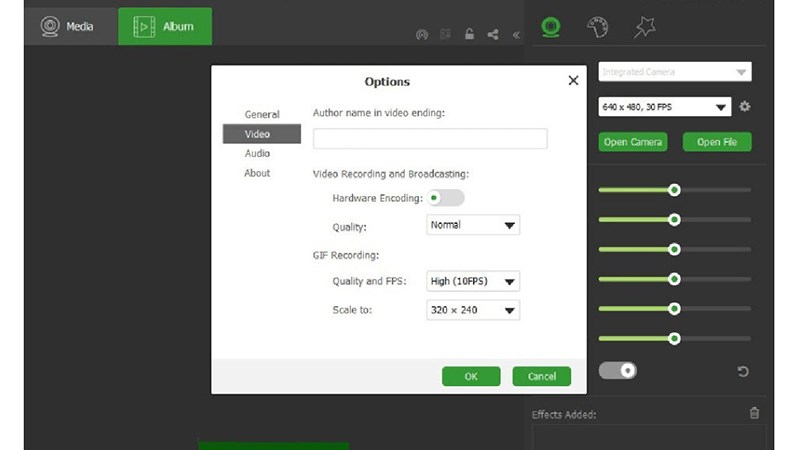Open the webcam source tab icon
This screenshot has height=450, width=800.
tap(550, 27)
